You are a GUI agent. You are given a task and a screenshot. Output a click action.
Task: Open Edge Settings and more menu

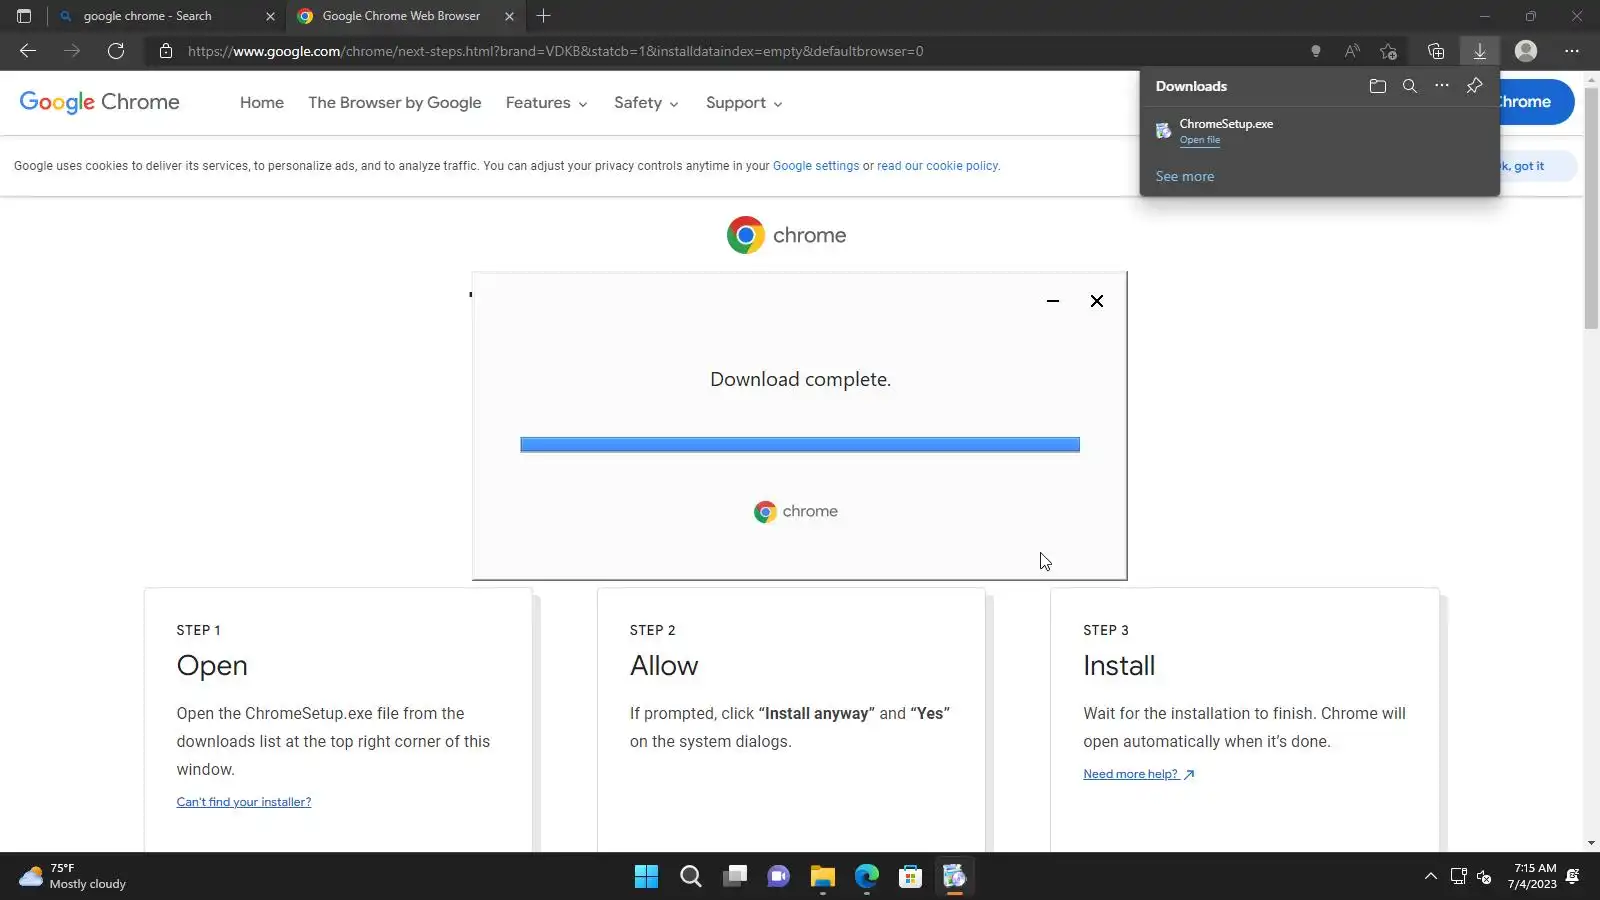pyautogui.click(x=1572, y=51)
